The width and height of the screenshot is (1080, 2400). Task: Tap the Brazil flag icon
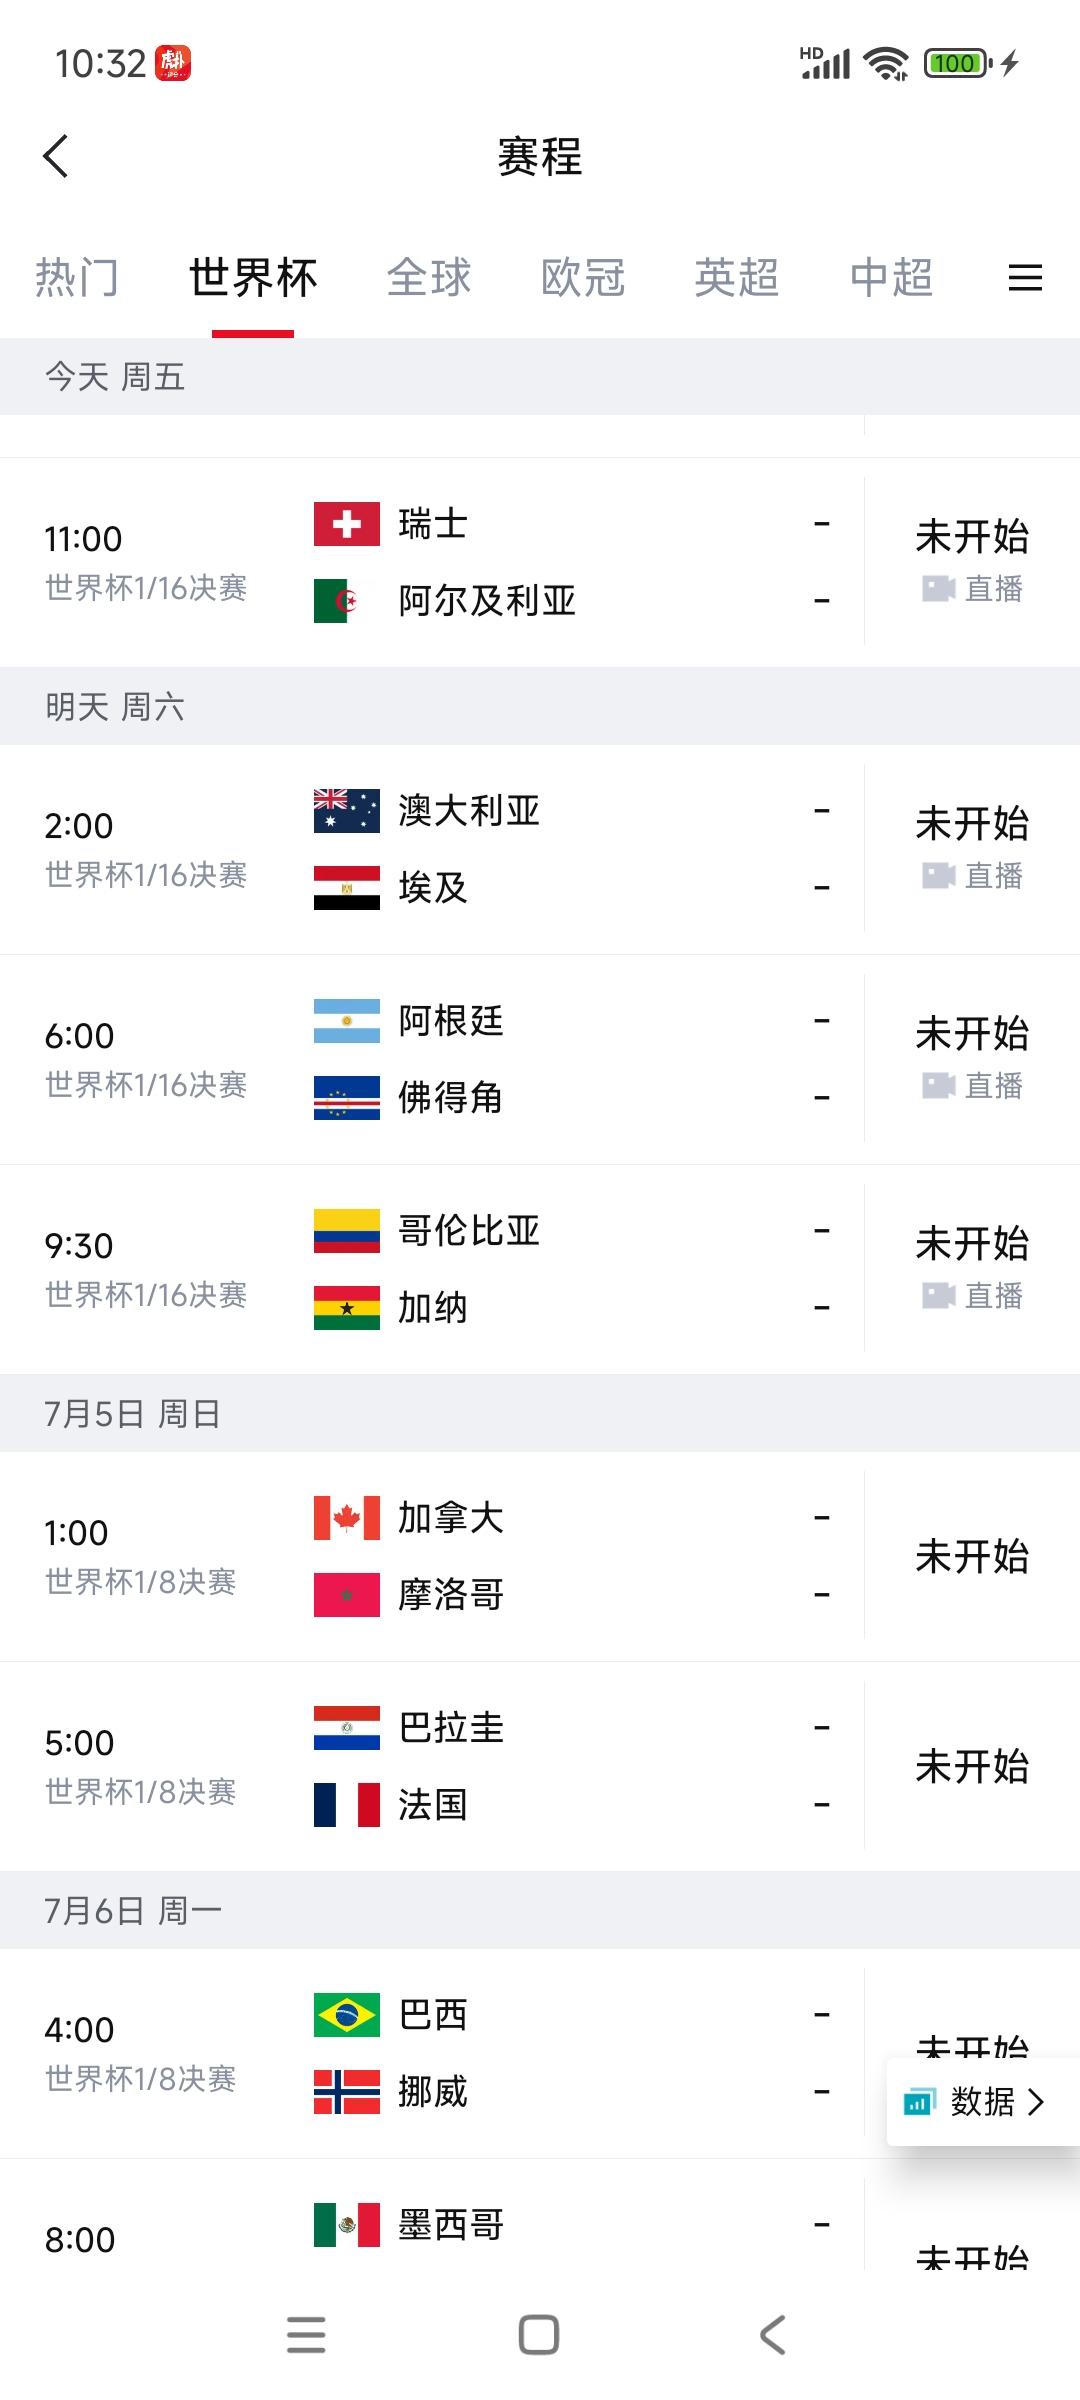[x=347, y=2015]
